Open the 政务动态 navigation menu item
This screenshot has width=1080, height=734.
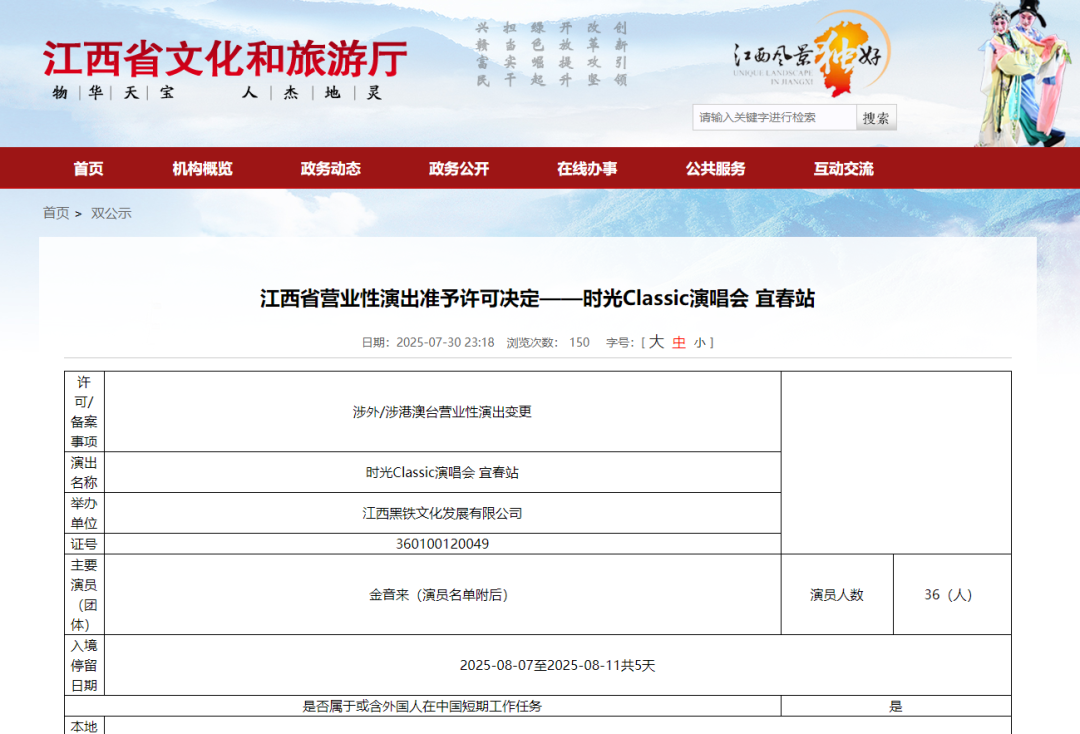pyautogui.click(x=331, y=169)
